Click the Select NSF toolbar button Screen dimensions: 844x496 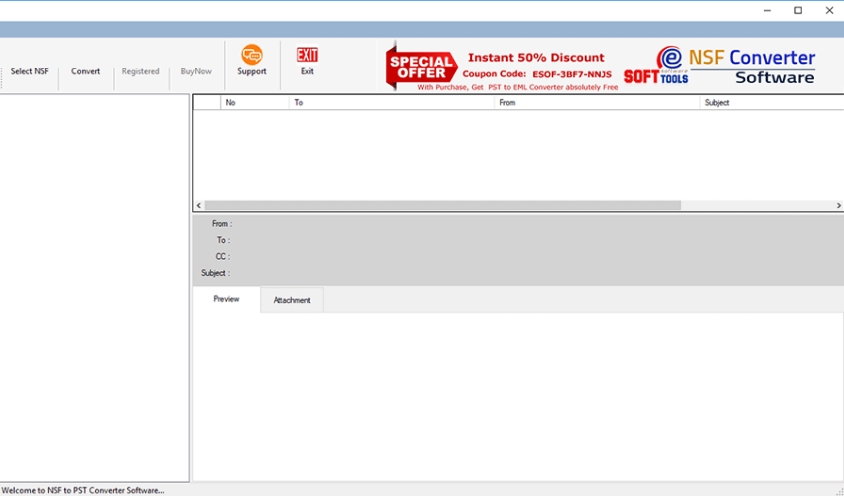(30, 71)
